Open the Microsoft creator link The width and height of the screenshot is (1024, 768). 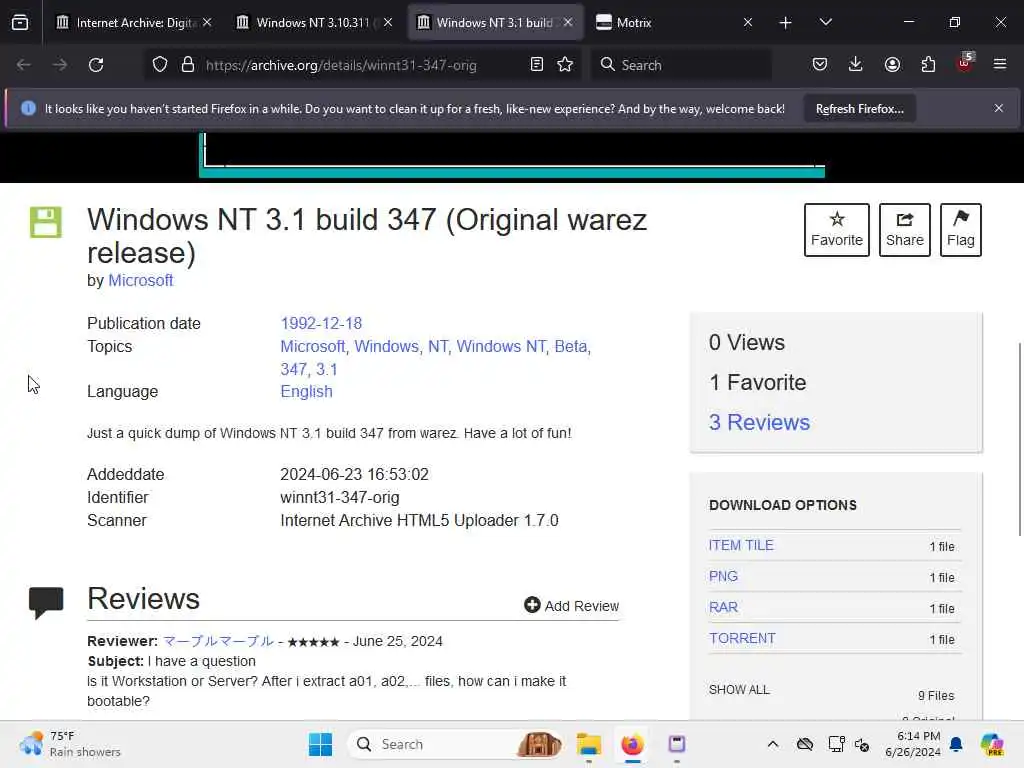(x=140, y=281)
